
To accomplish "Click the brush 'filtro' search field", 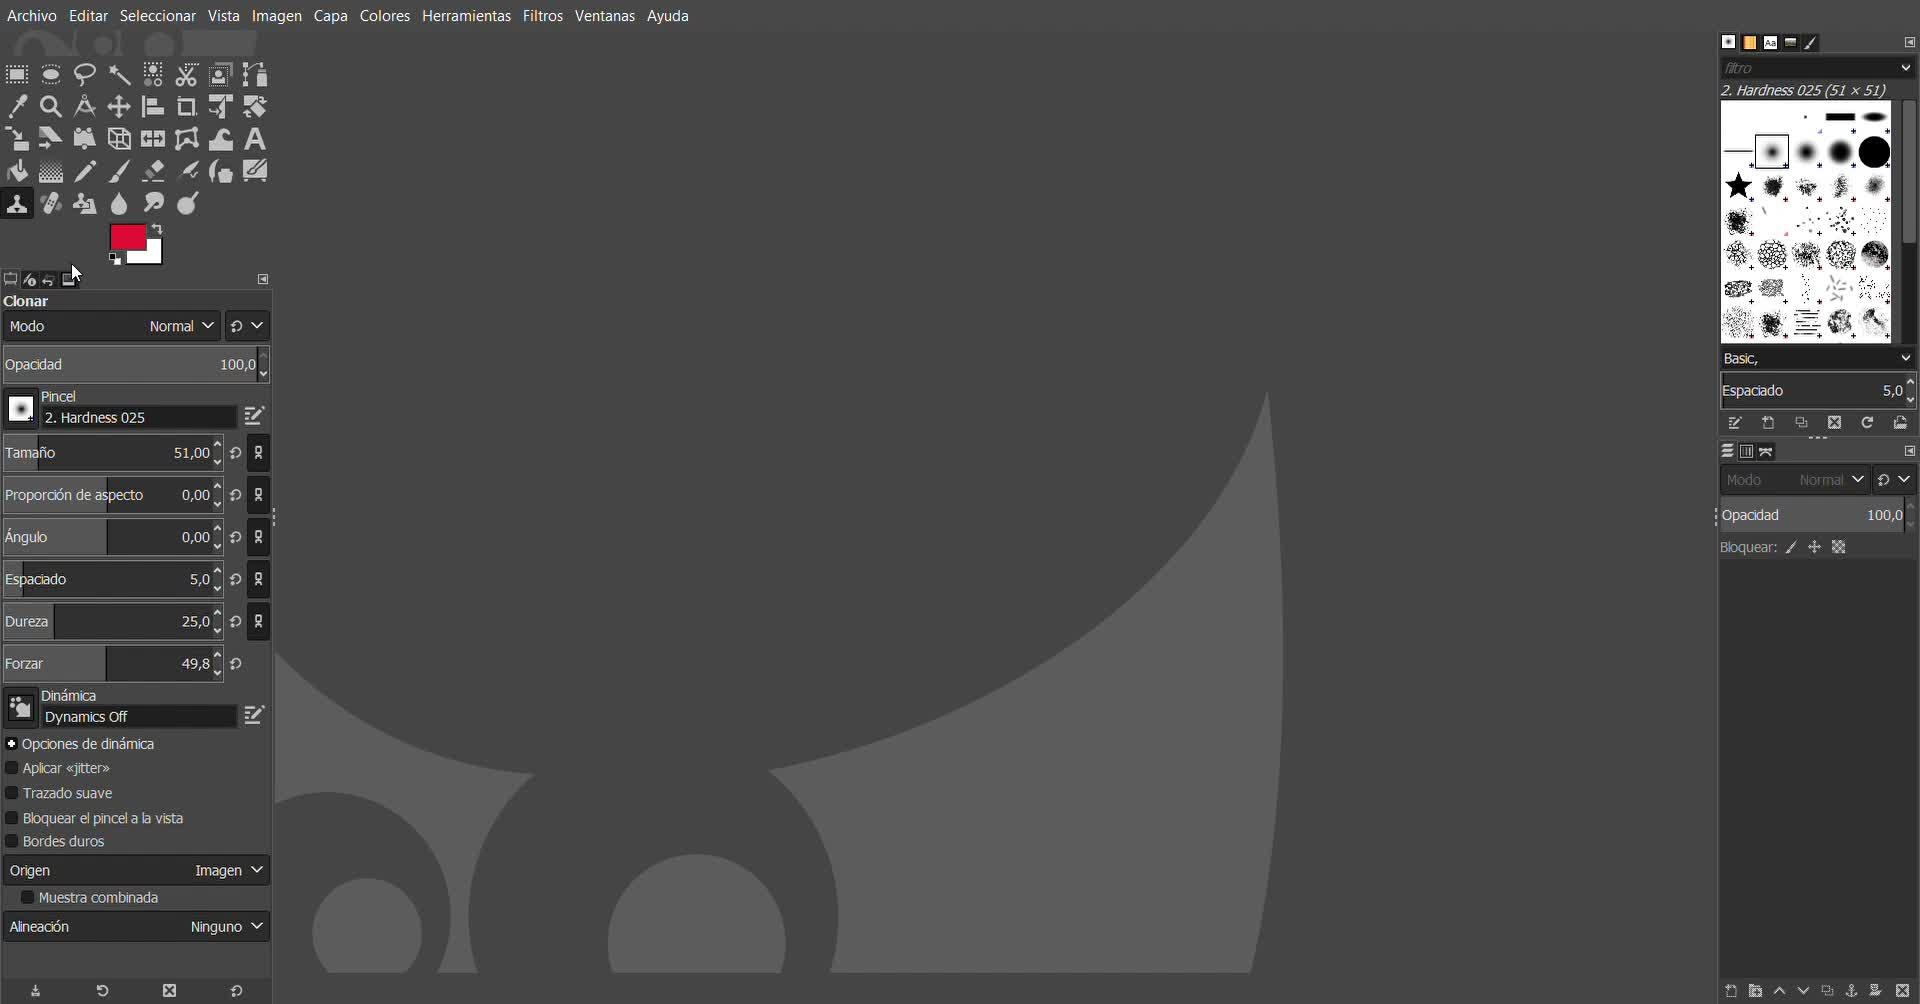I will point(1808,68).
